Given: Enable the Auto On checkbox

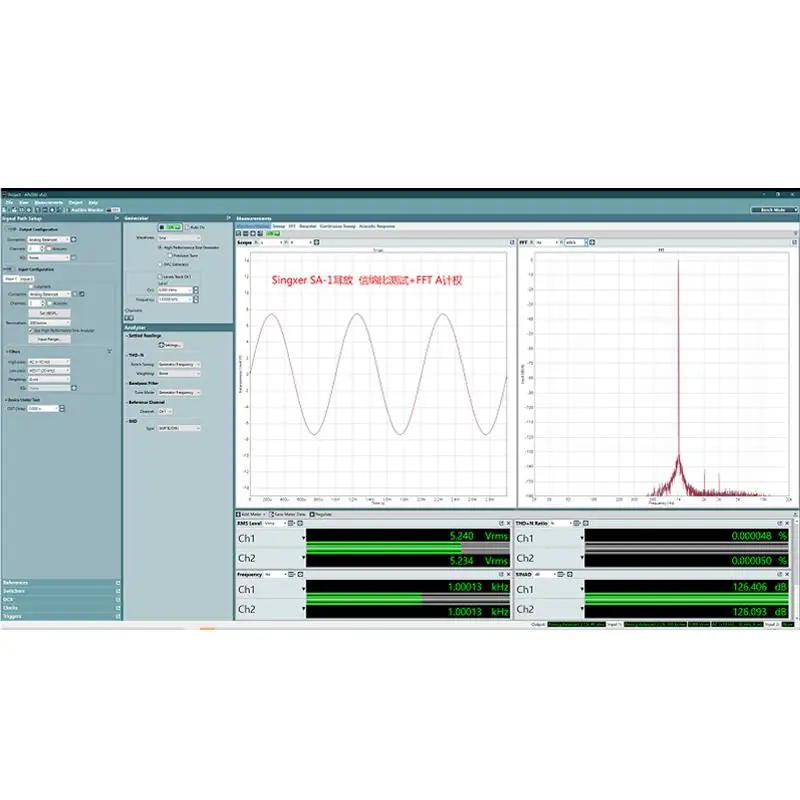Looking at the screenshot, I should (187, 227).
